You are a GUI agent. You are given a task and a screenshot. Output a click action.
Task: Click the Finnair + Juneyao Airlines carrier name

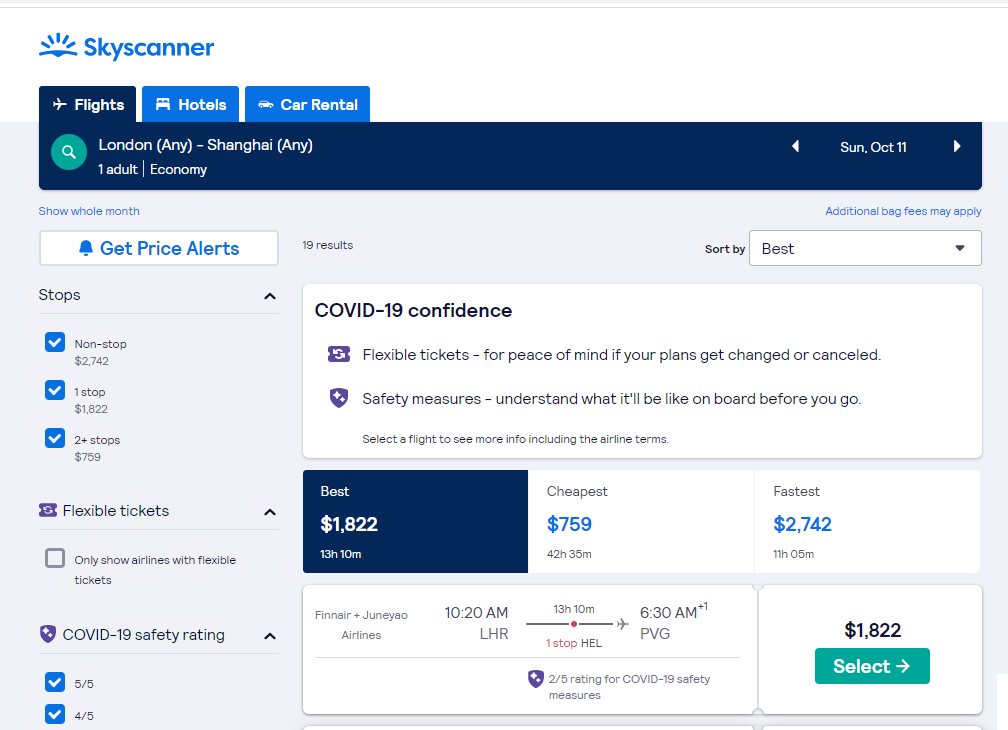[361, 625]
